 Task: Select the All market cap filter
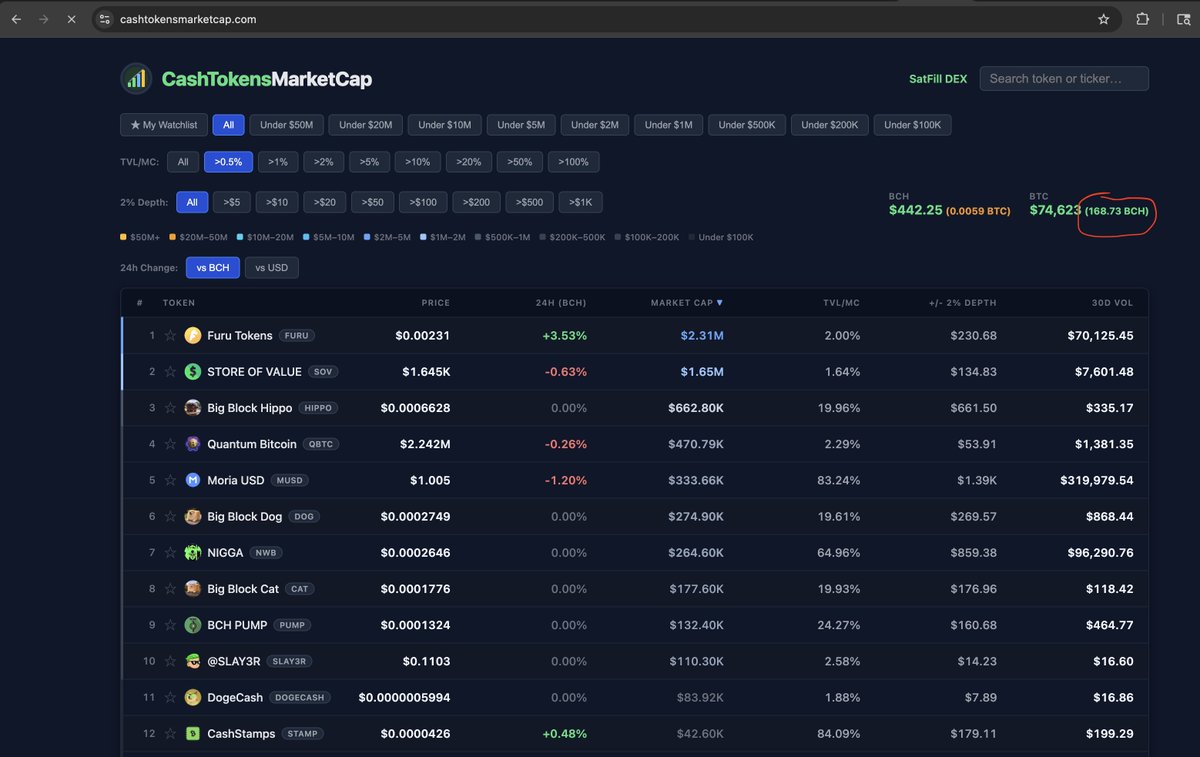click(x=228, y=125)
